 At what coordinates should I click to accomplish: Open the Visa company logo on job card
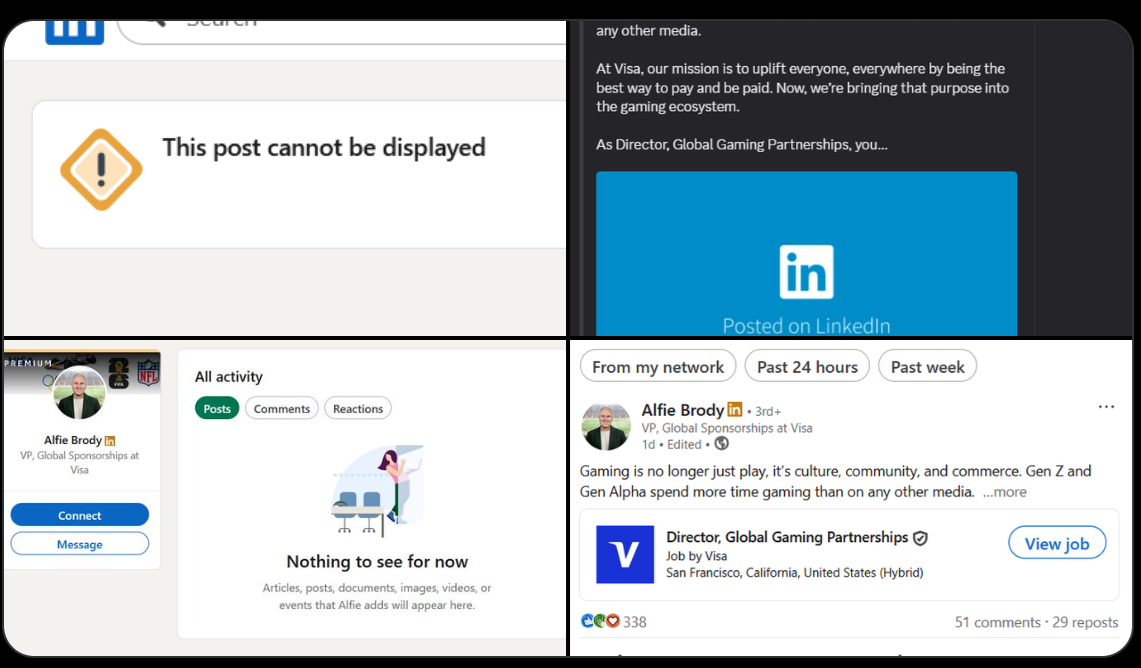tap(625, 554)
